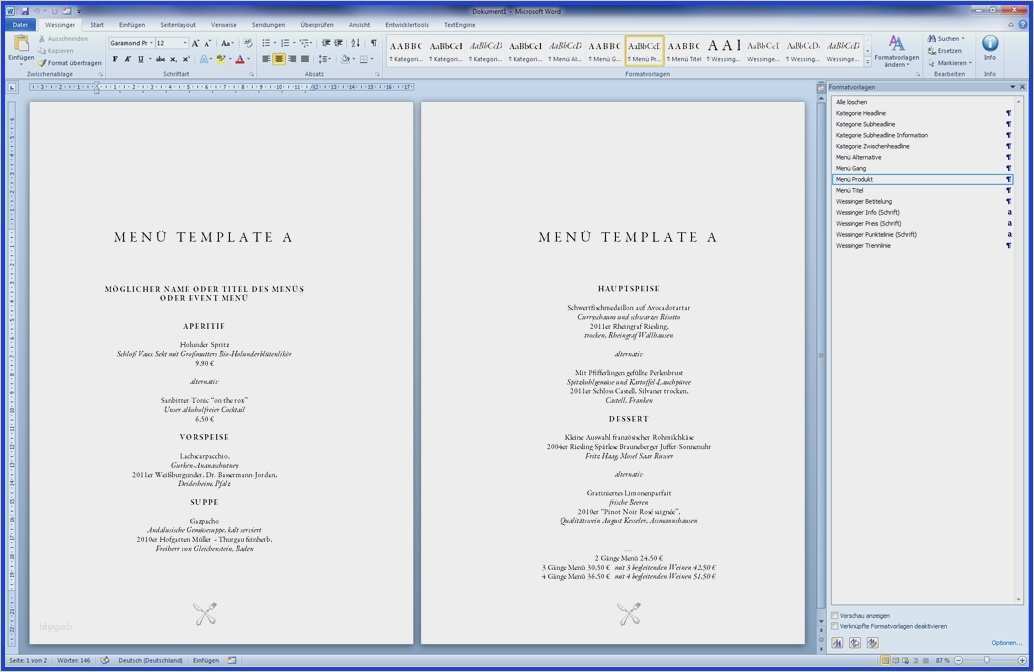
Task: Switch to print layout view in status bar
Action: tap(886, 661)
